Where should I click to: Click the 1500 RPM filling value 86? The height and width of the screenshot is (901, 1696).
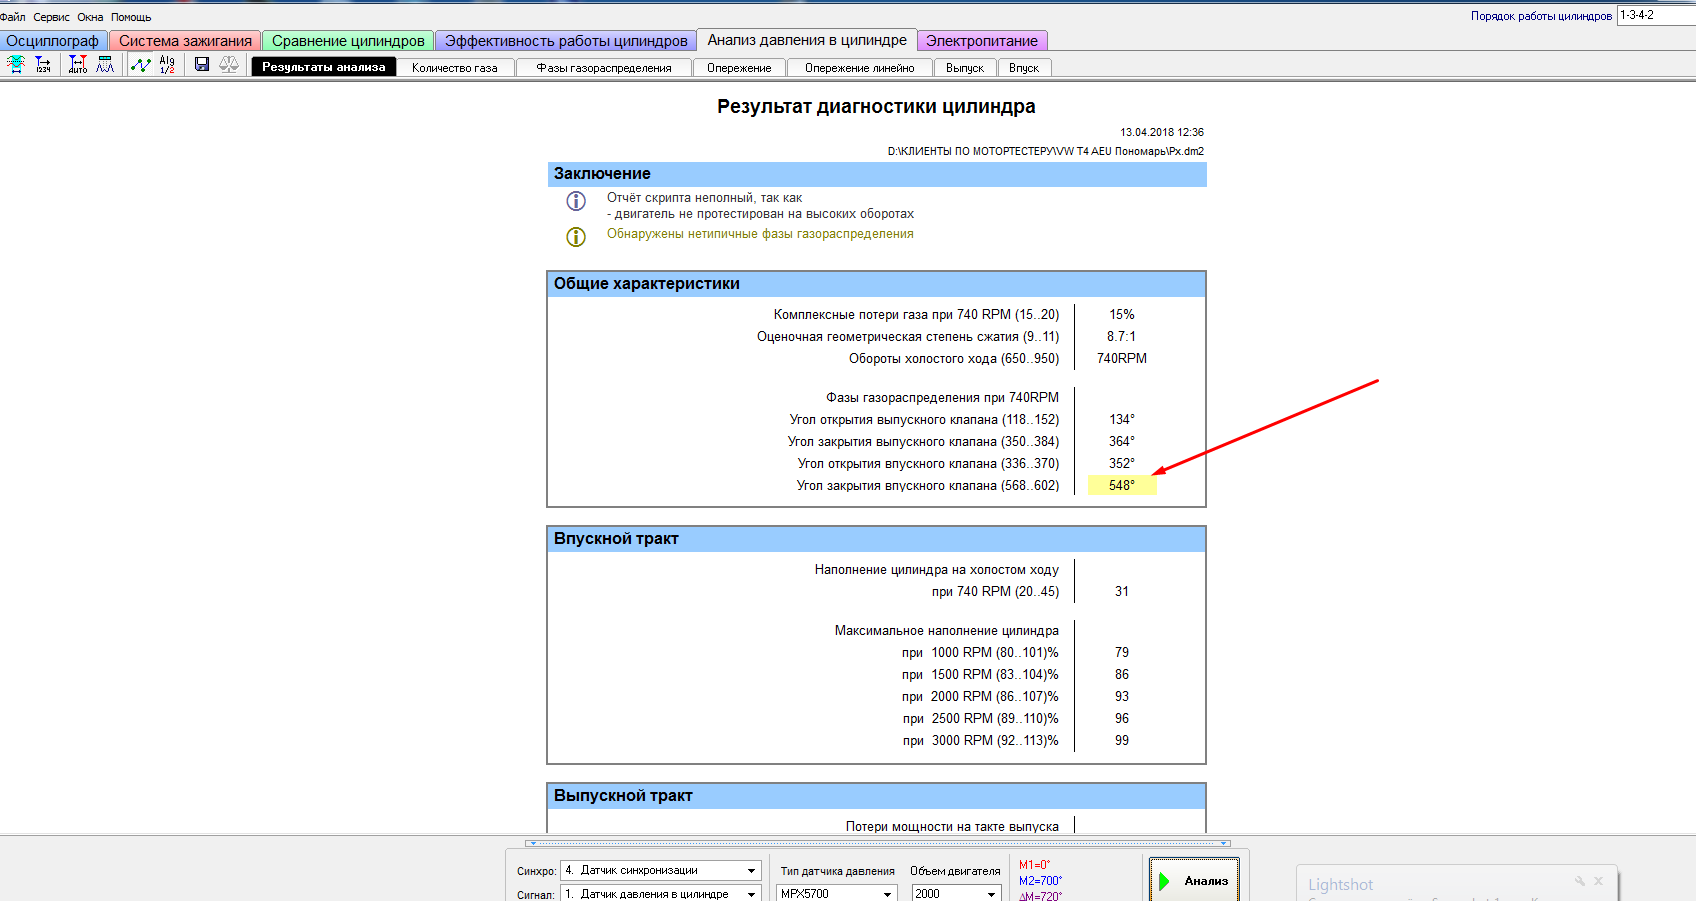(1122, 674)
